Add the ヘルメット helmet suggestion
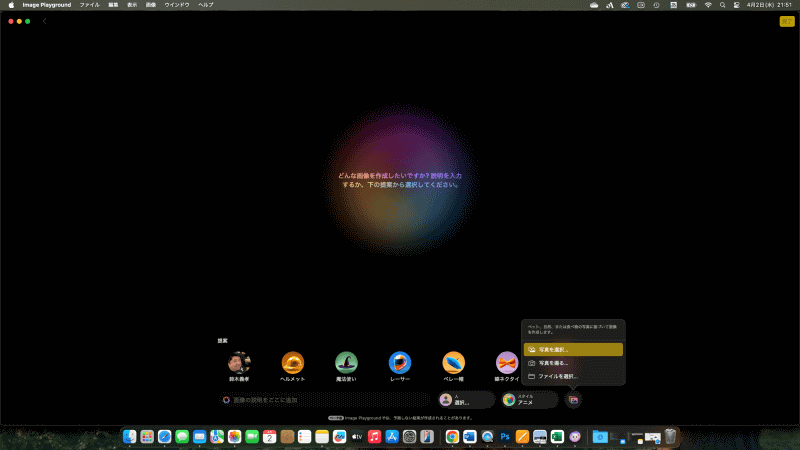The height and width of the screenshot is (450, 800). pyautogui.click(x=293, y=363)
